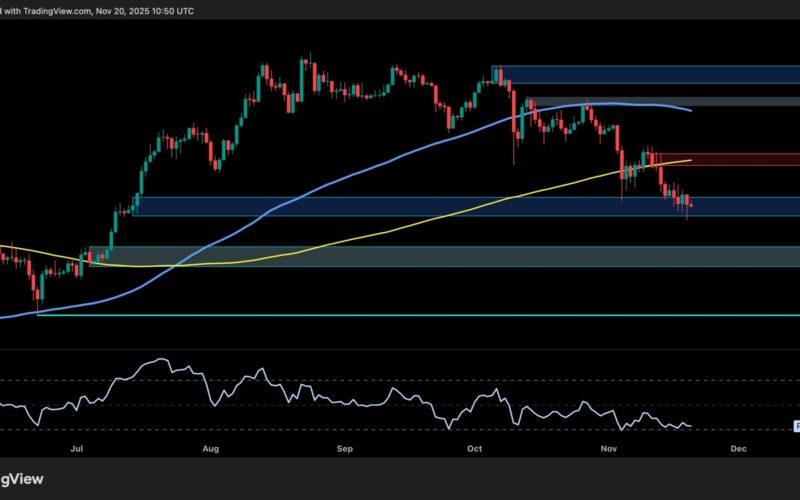
Task: Select the Nov label on time axis
Action: tap(608, 450)
